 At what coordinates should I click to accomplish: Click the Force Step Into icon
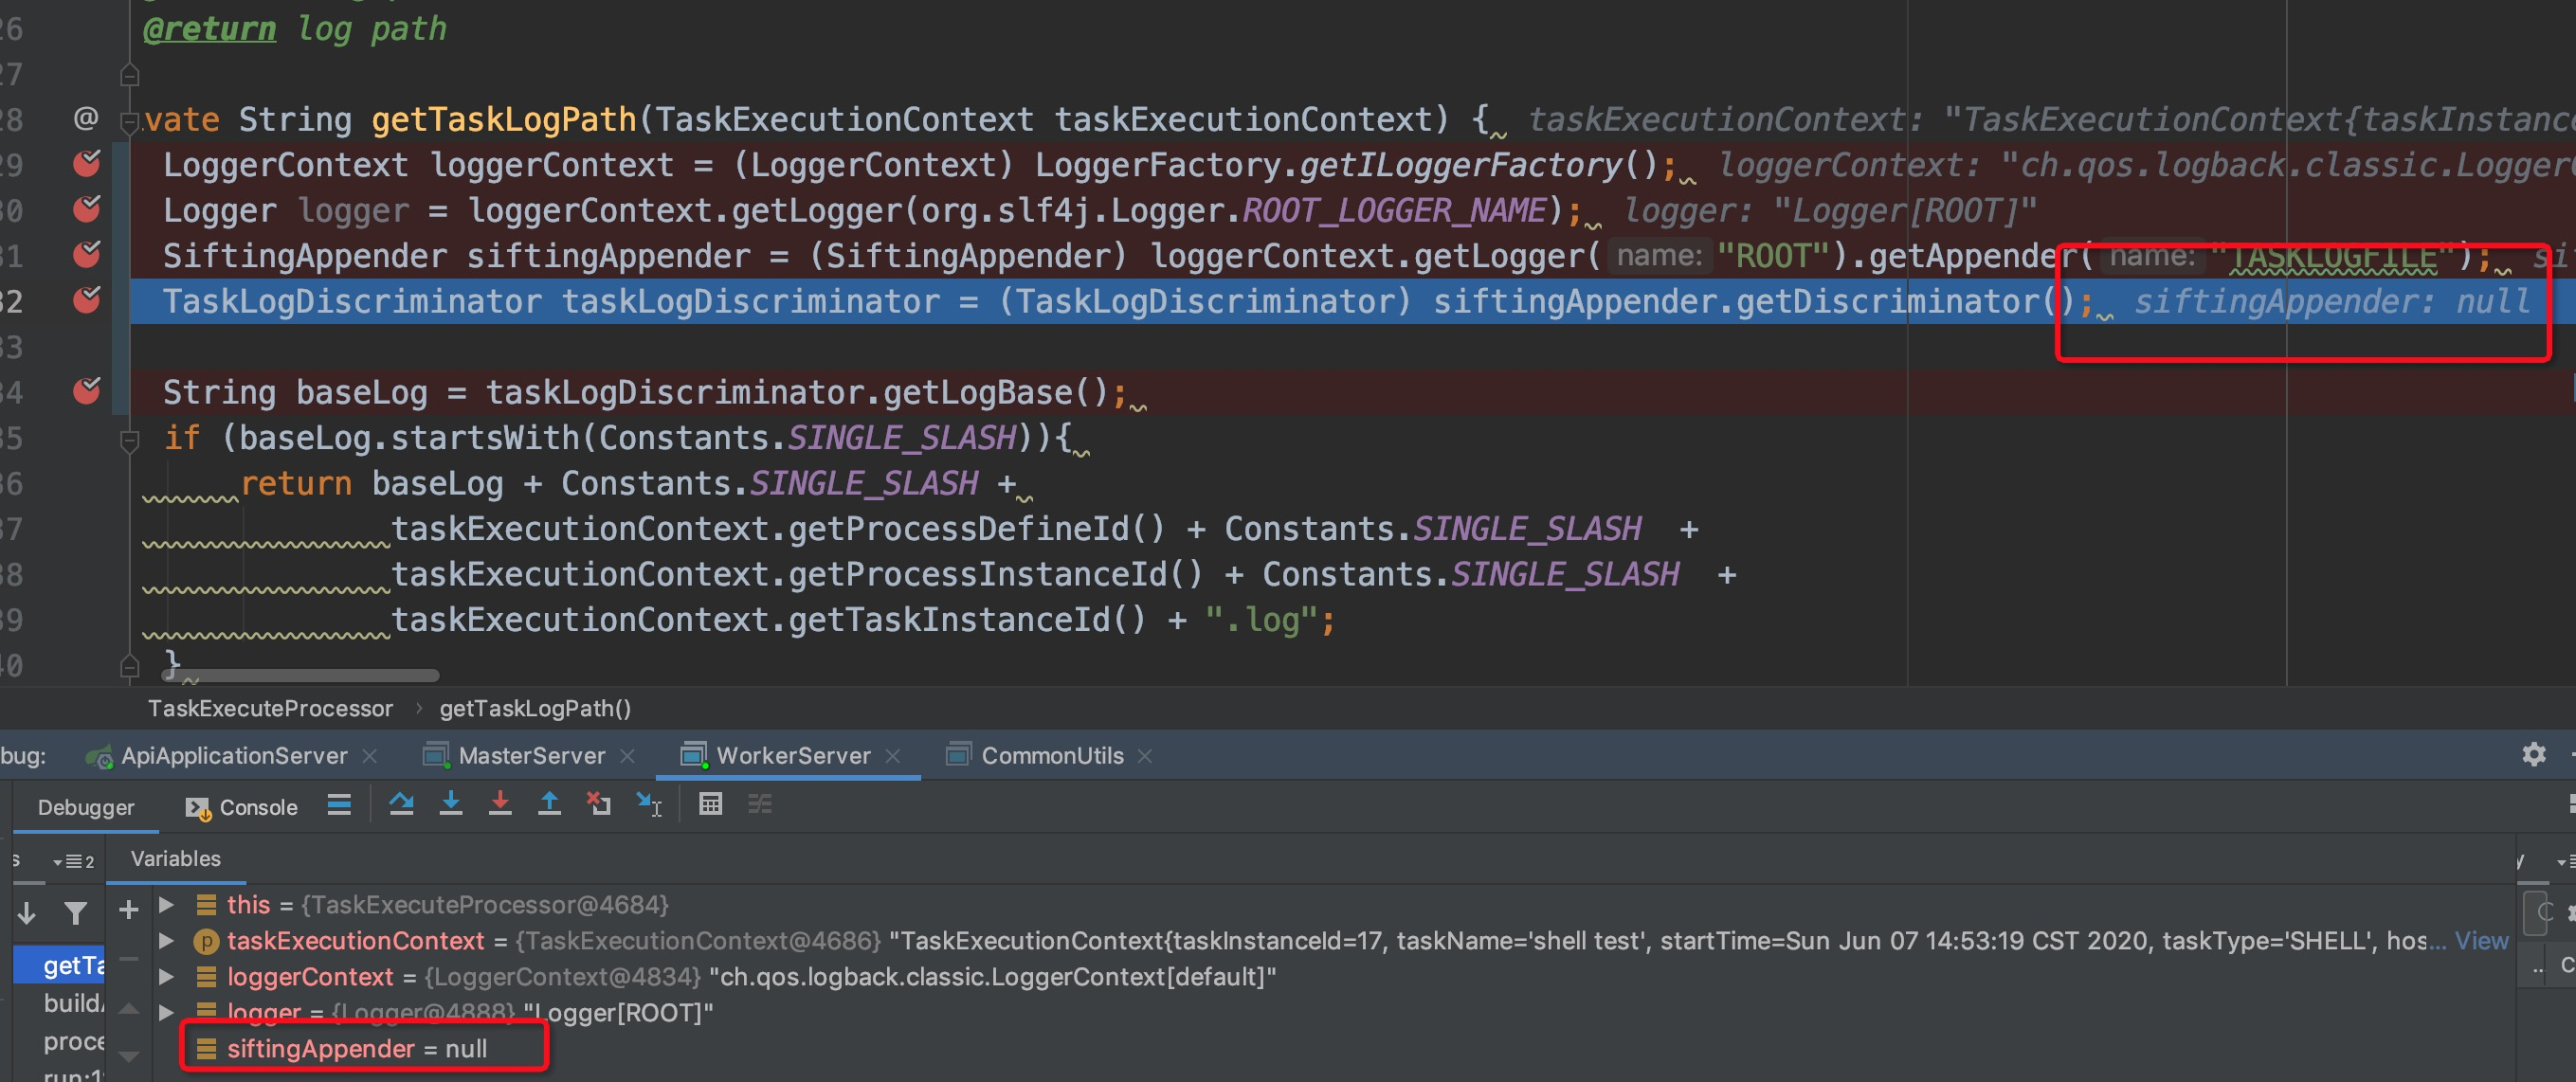pos(500,805)
